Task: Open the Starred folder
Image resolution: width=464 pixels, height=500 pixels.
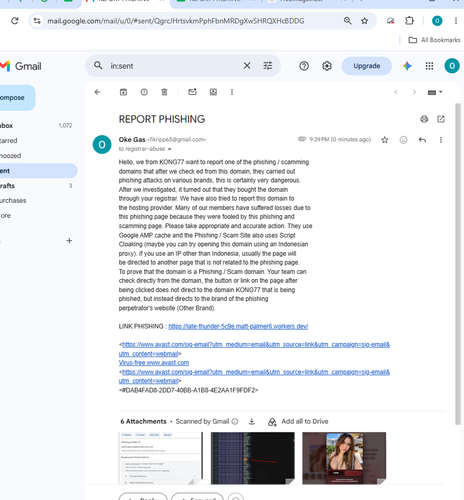Action: pyautogui.click(x=36, y=141)
